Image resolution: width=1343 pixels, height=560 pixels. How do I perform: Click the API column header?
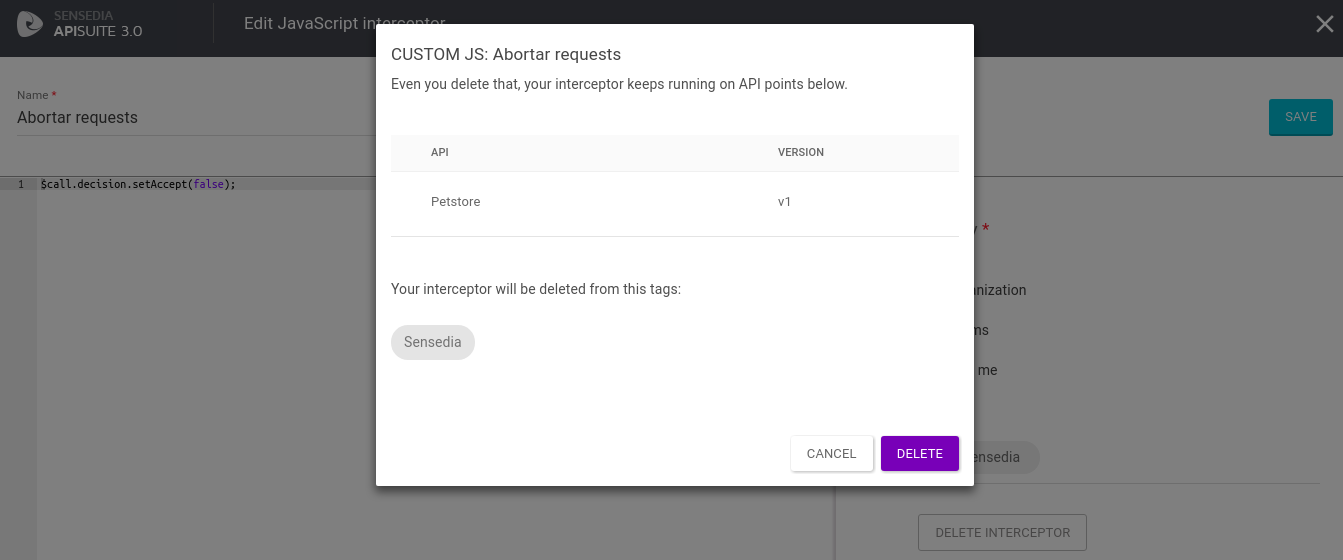coord(439,152)
